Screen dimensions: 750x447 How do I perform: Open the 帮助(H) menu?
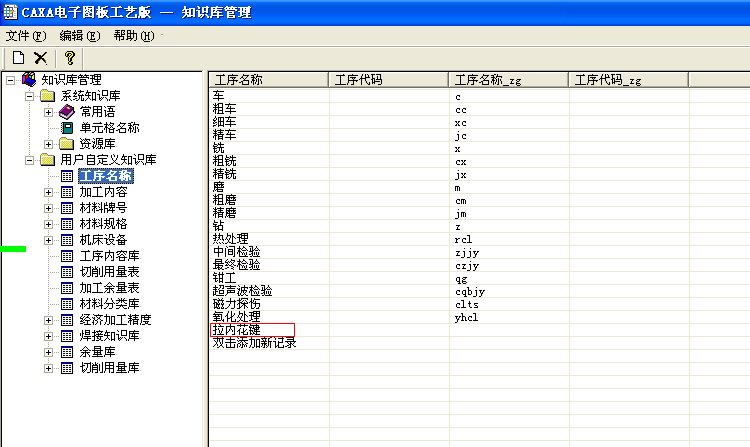tap(134, 36)
